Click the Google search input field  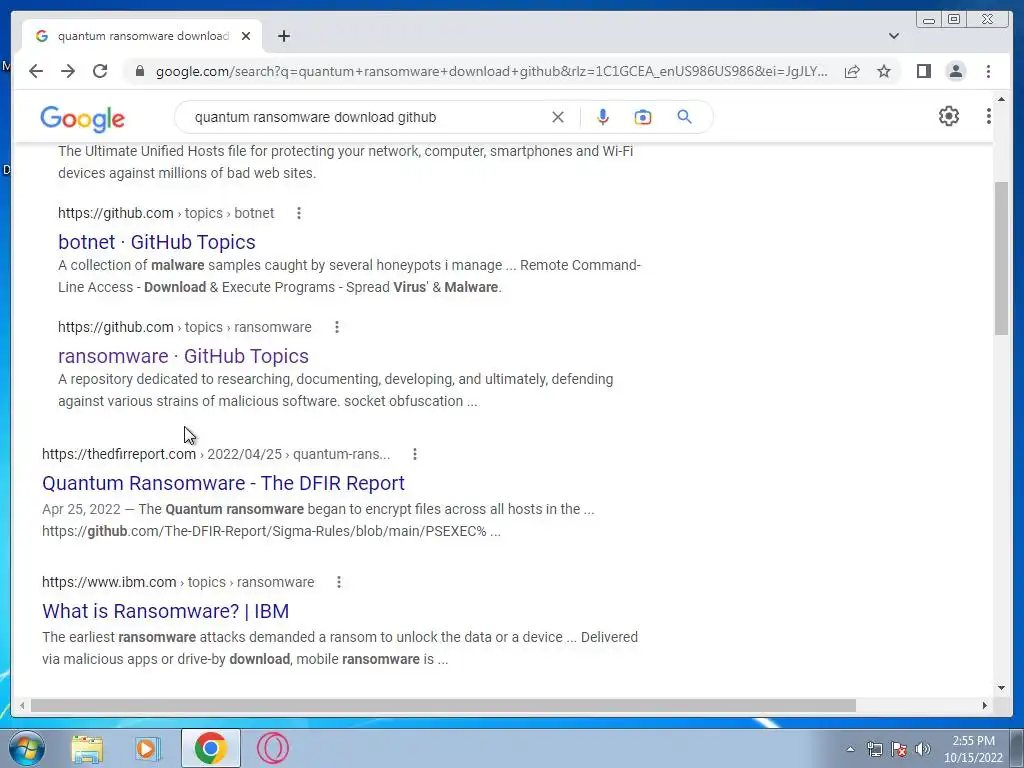[x=366, y=117]
